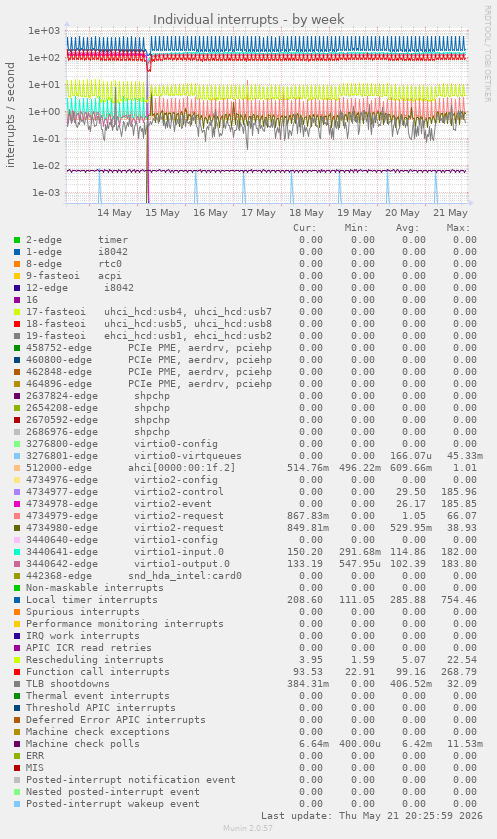The height and width of the screenshot is (839, 497).
Task: Click the Last update timestamp text
Action: tap(372, 816)
